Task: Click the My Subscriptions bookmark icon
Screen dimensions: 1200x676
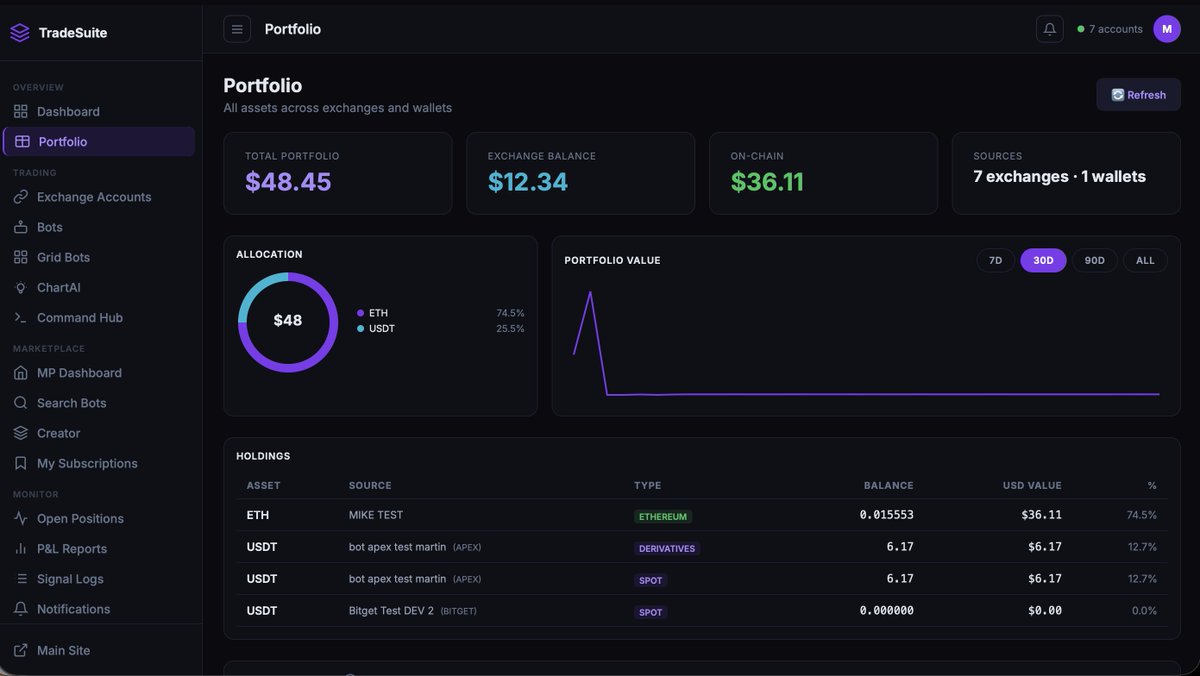Action: pos(21,463)
